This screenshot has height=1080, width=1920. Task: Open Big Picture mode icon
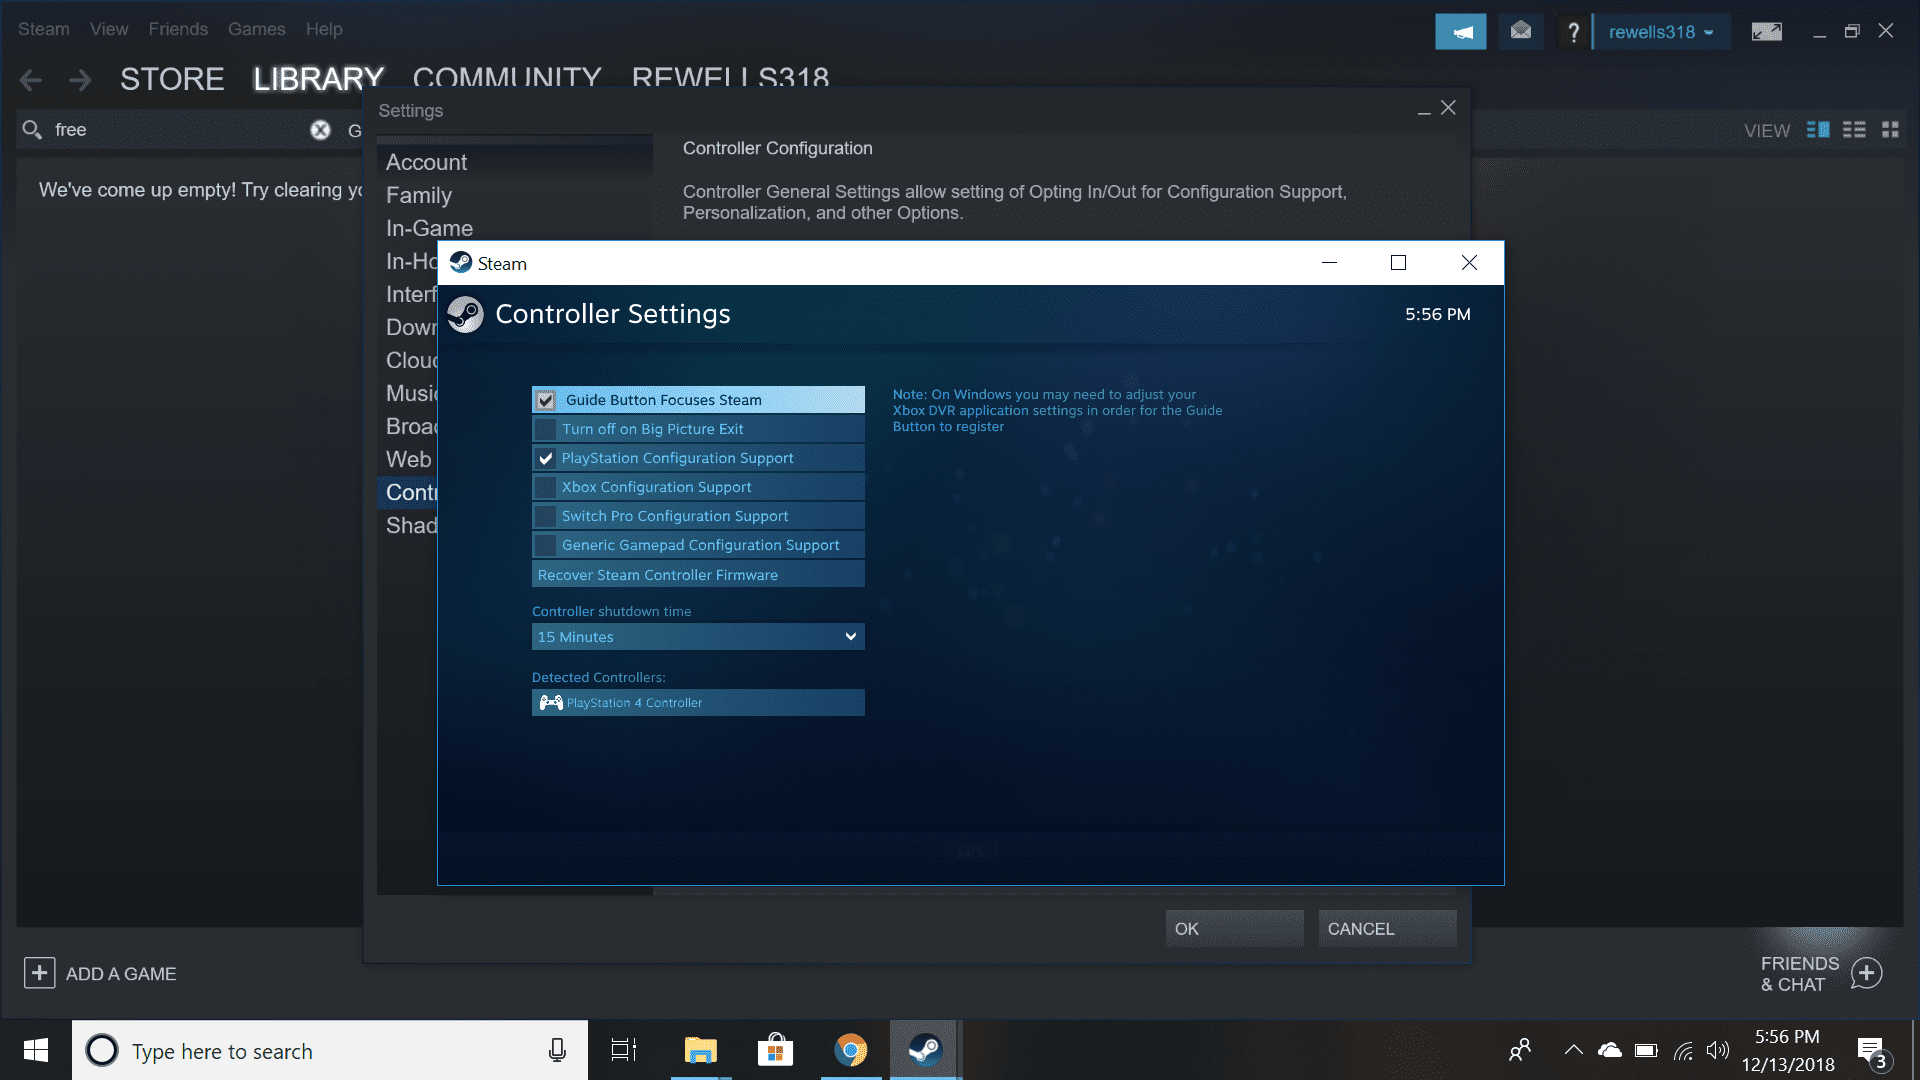(x=1766, y=32)
